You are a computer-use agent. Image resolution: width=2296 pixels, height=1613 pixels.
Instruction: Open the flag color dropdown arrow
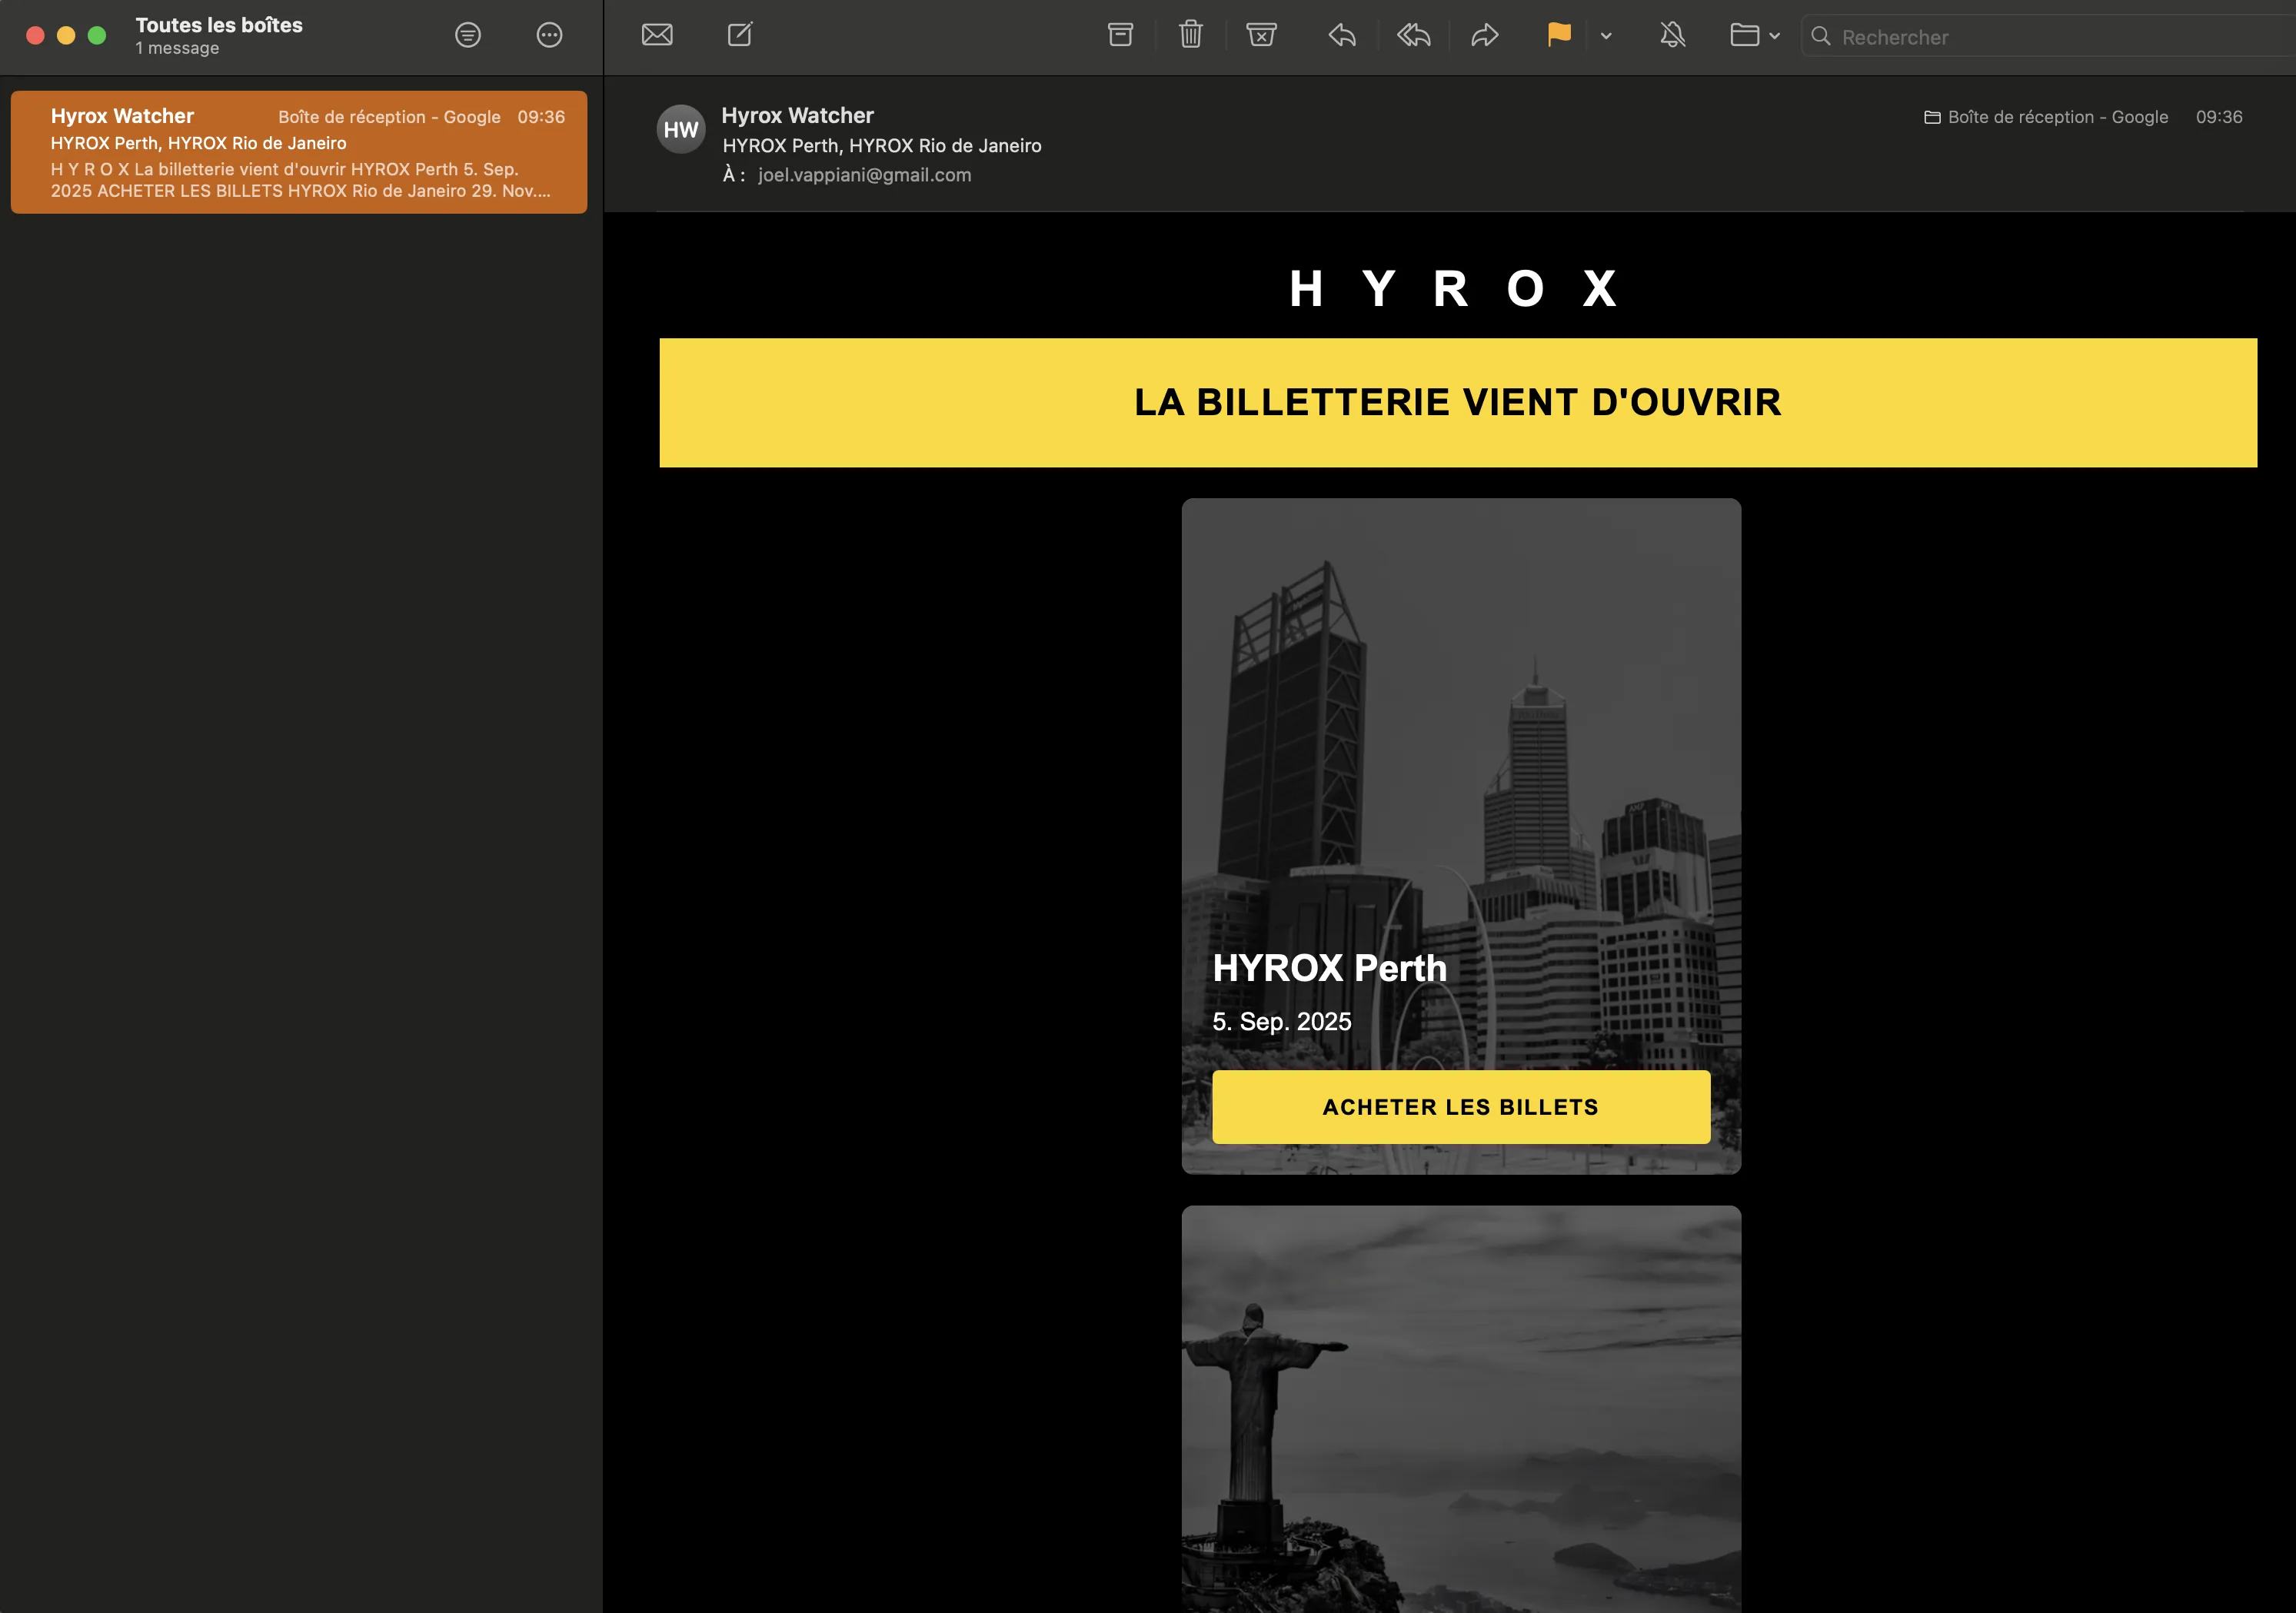1606,36
